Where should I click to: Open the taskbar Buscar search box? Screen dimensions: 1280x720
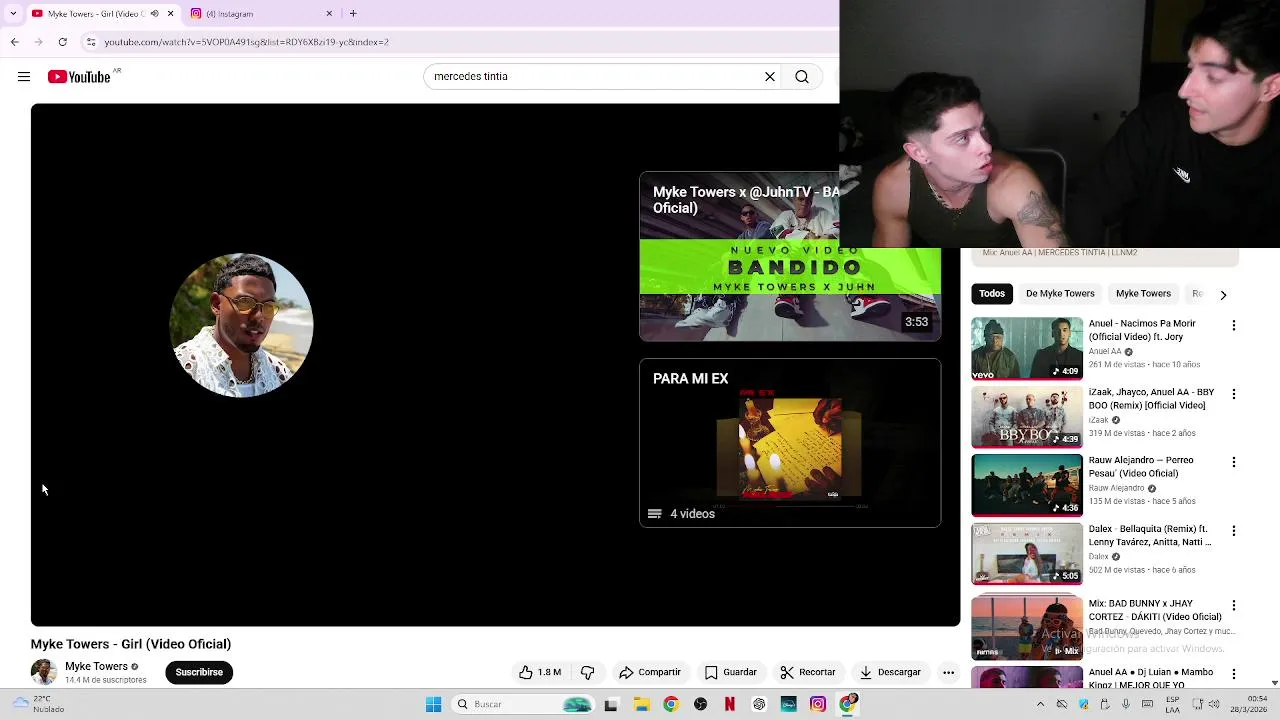pos(522,704)
